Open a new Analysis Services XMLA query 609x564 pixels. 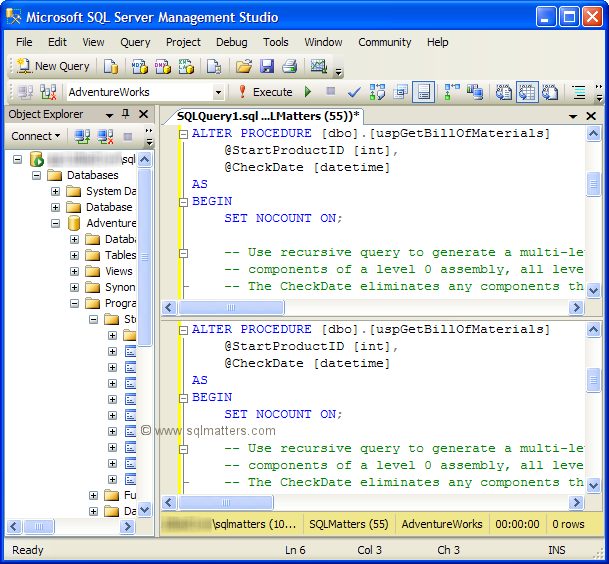186,66
